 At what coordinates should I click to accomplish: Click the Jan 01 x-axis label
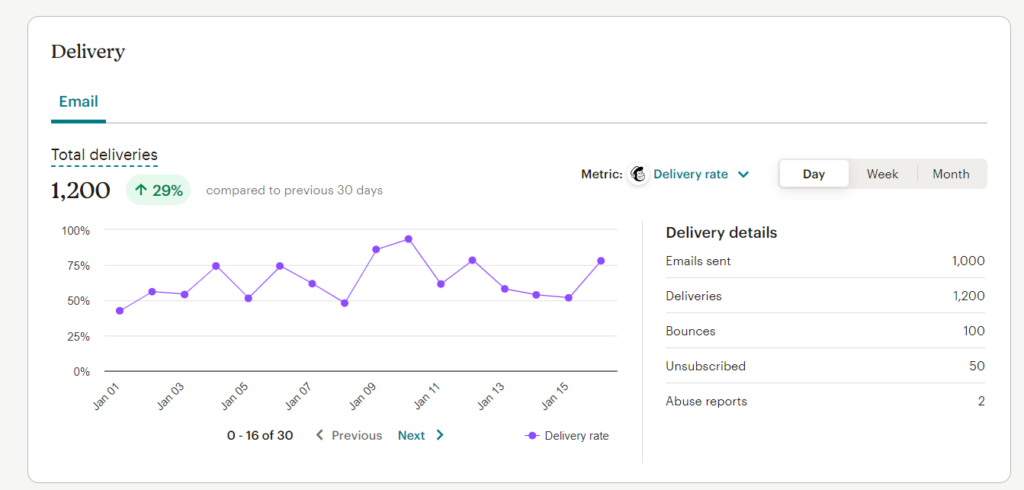[x=106, y=396]
